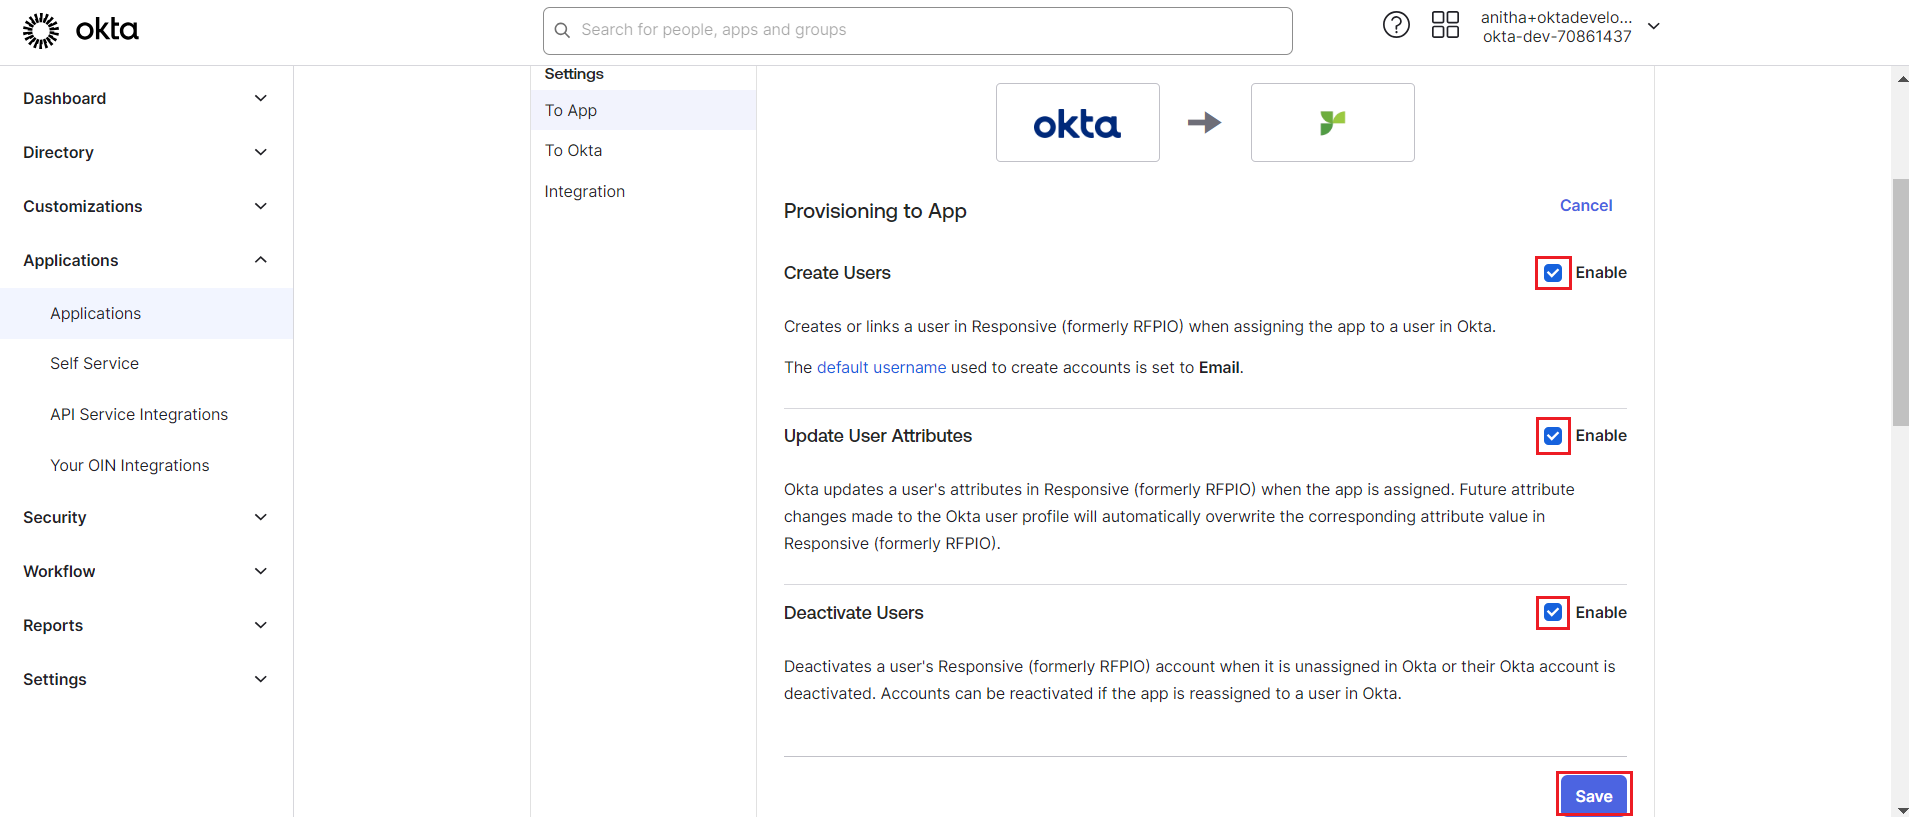Click the Save button

tap(1594, 796)
